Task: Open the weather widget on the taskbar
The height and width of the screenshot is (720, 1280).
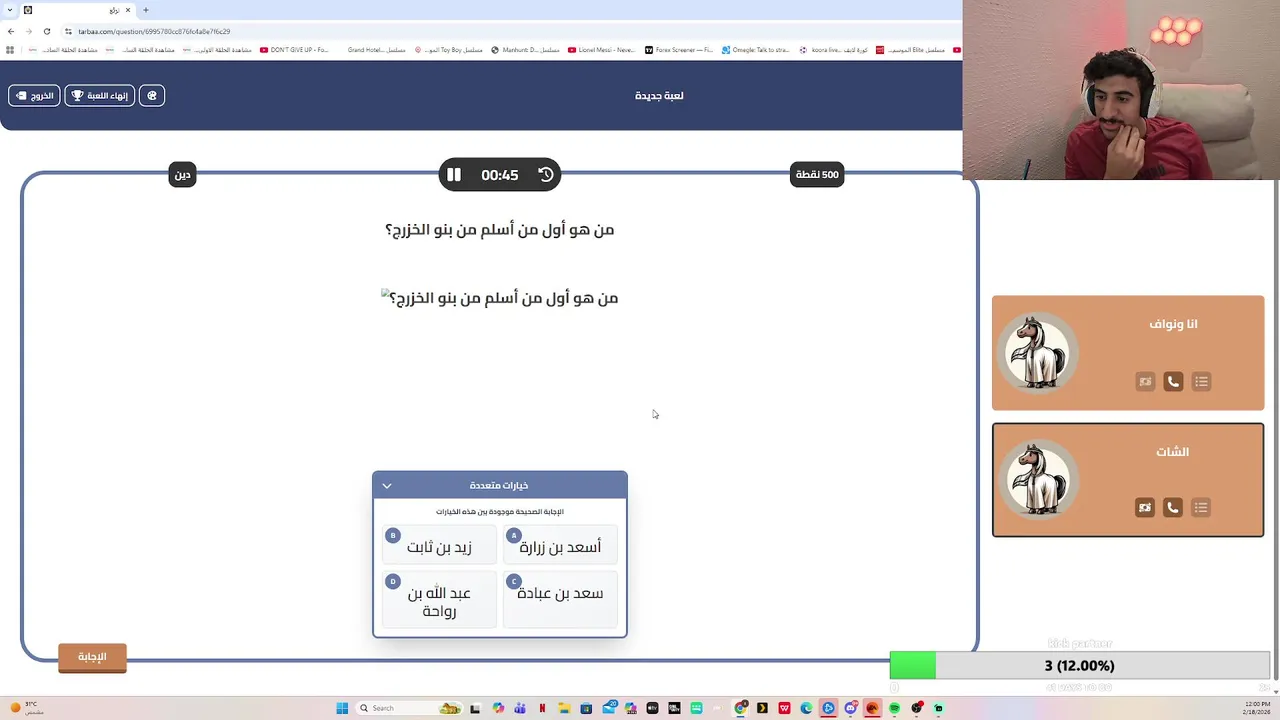Action: pos(26,708)
